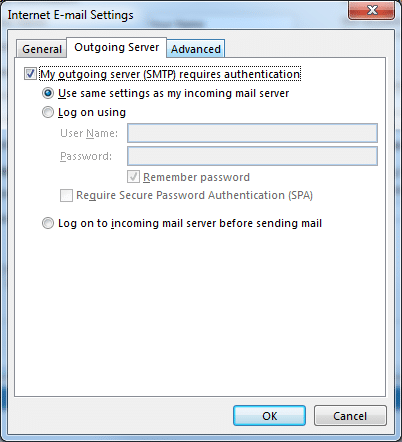Viewport: 402px width, 442px height.
Task: Click into the User Name field
Action: [x=252, y=133]
